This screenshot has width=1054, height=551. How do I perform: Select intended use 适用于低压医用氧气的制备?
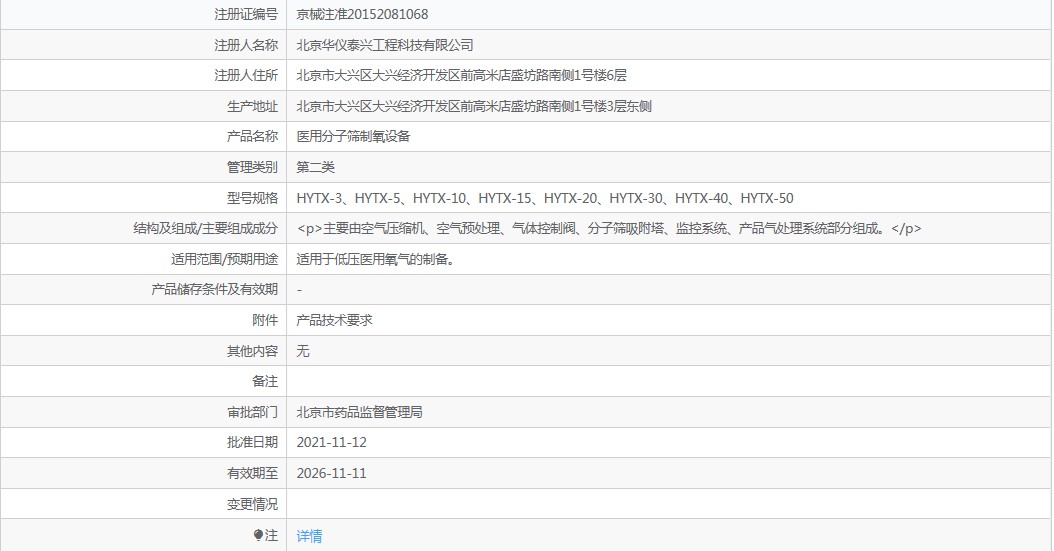click(x=376, y=259)
